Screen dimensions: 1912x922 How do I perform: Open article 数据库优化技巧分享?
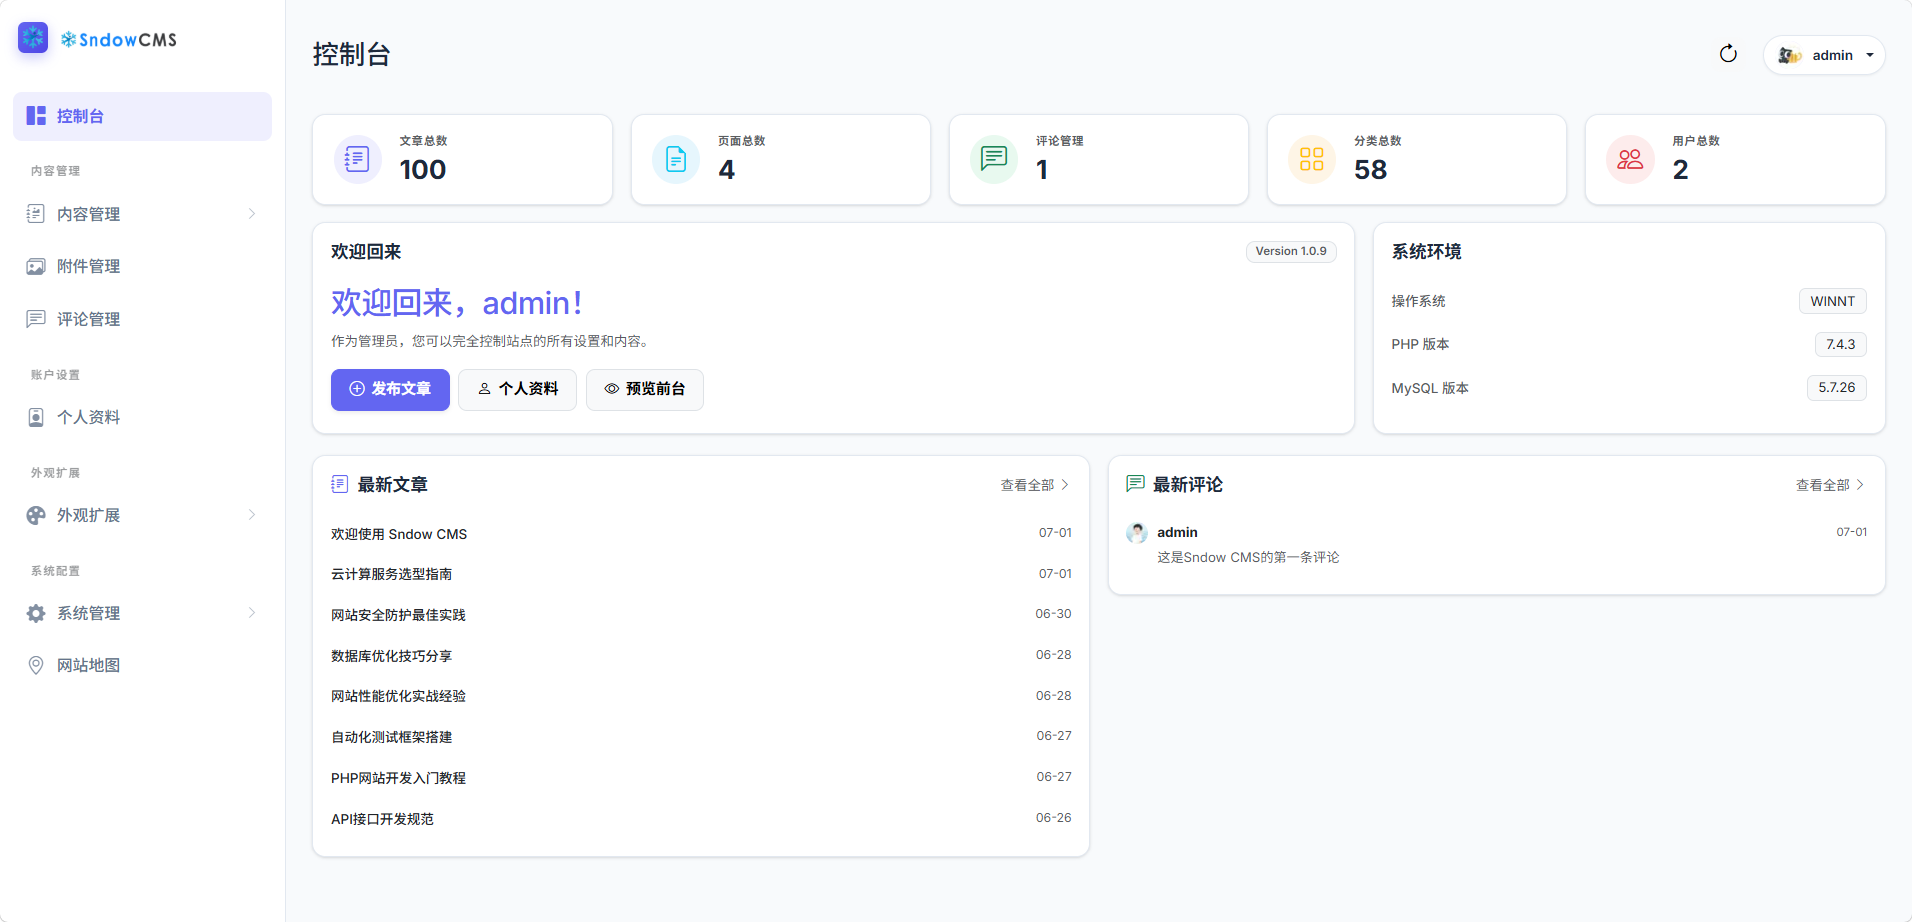(x=392, y=656)
